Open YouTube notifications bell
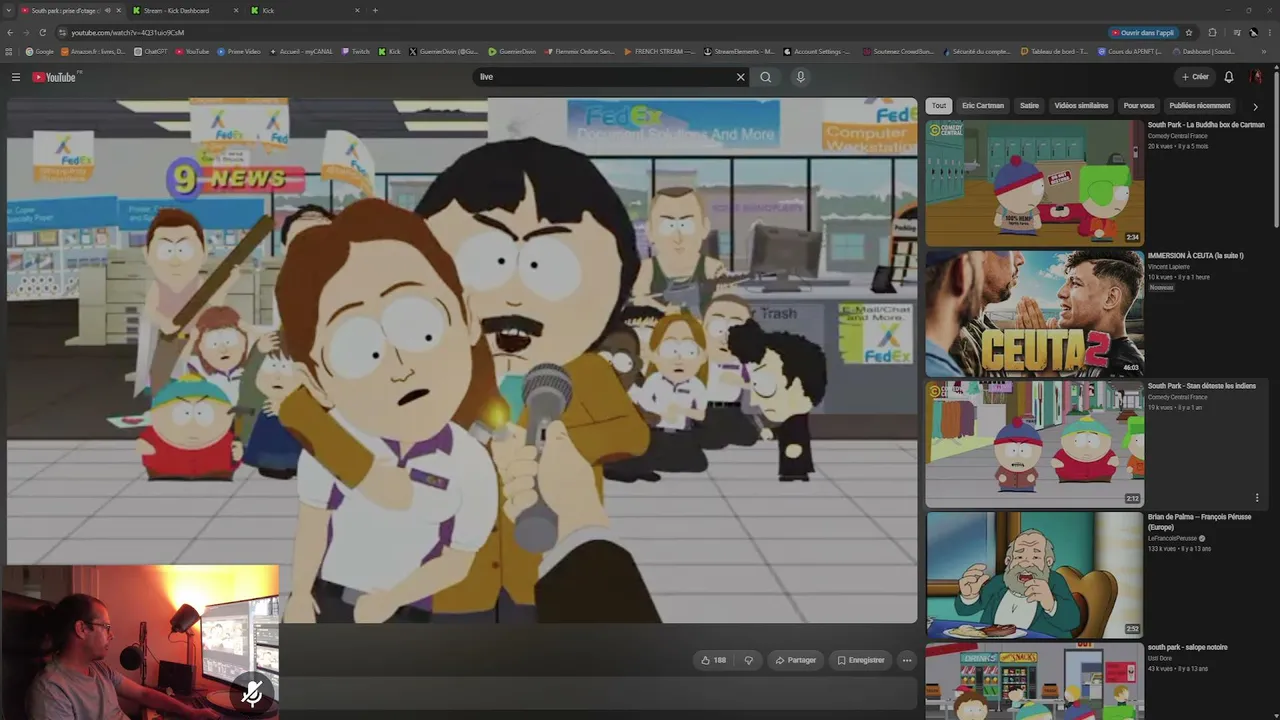Screen dimensions: 1280x720 1229,77
